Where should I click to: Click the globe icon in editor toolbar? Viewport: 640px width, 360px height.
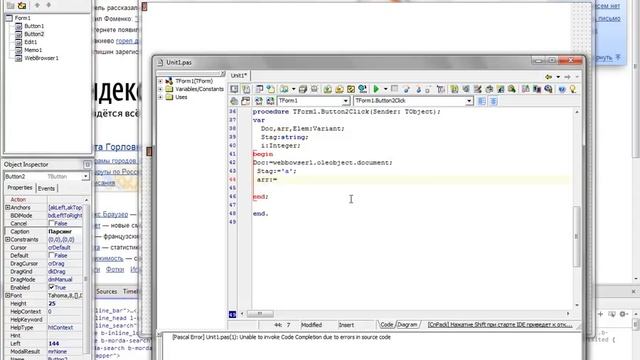pos(362,89)
